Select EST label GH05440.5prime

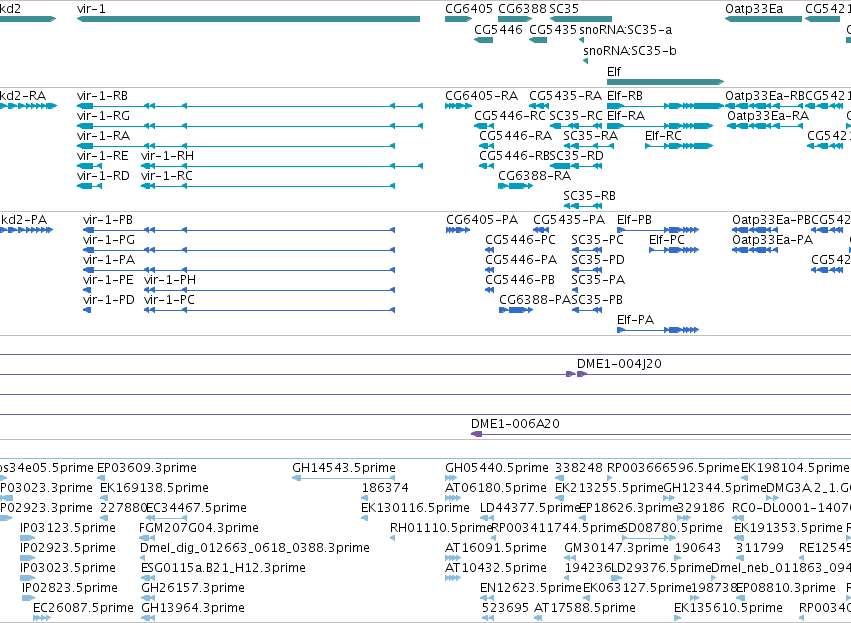(x=497, y=468)
